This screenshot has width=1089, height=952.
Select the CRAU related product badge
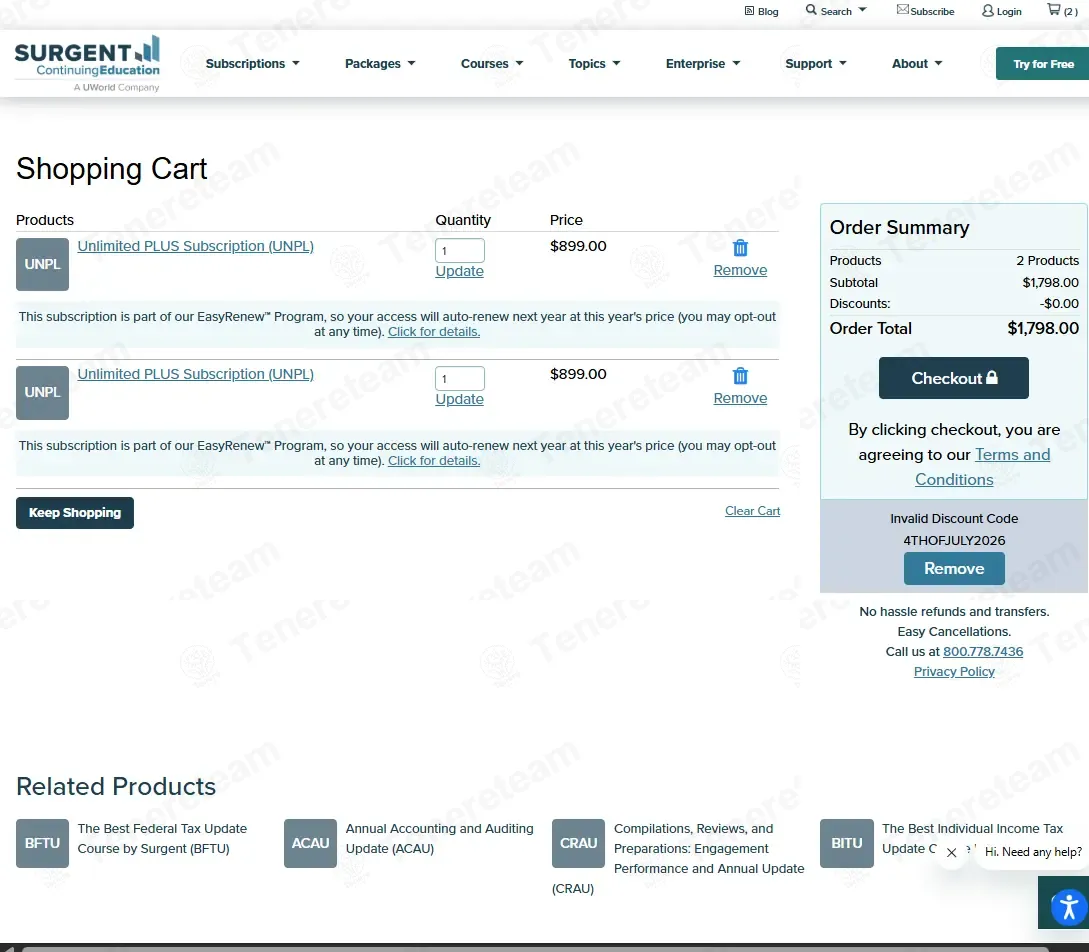[x=579, y=843]
